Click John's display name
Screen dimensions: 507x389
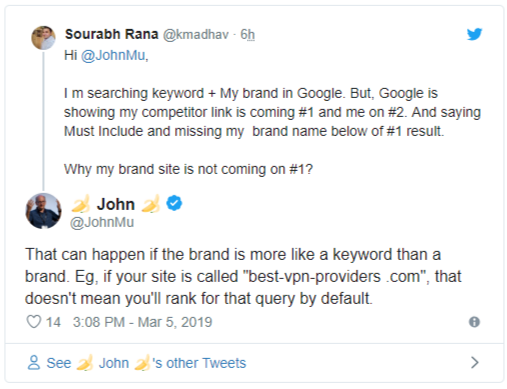tap(116, 204)
